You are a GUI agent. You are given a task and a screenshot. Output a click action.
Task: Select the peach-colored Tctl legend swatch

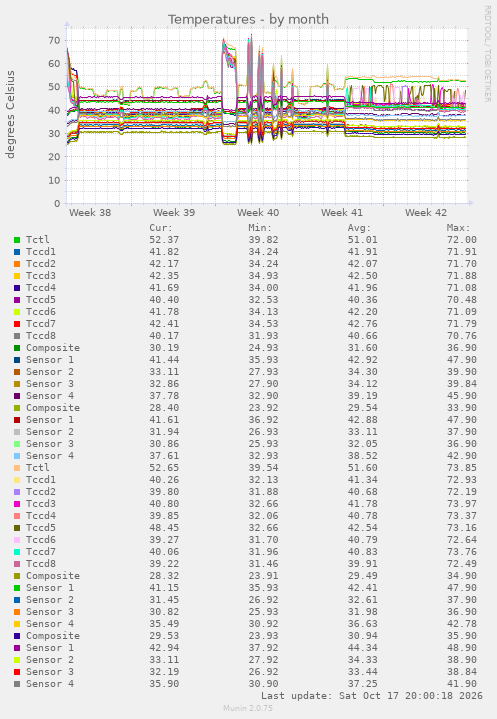pos(17,468)
